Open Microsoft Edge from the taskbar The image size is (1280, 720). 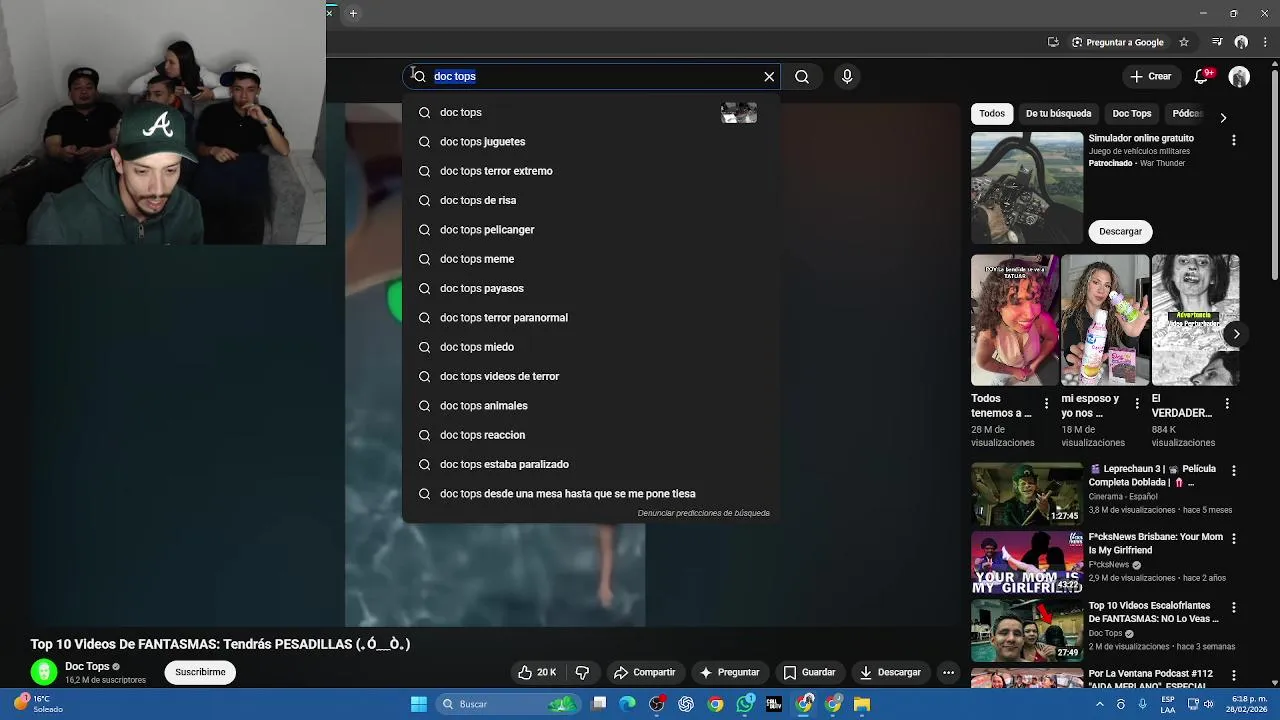click(627, 704)
